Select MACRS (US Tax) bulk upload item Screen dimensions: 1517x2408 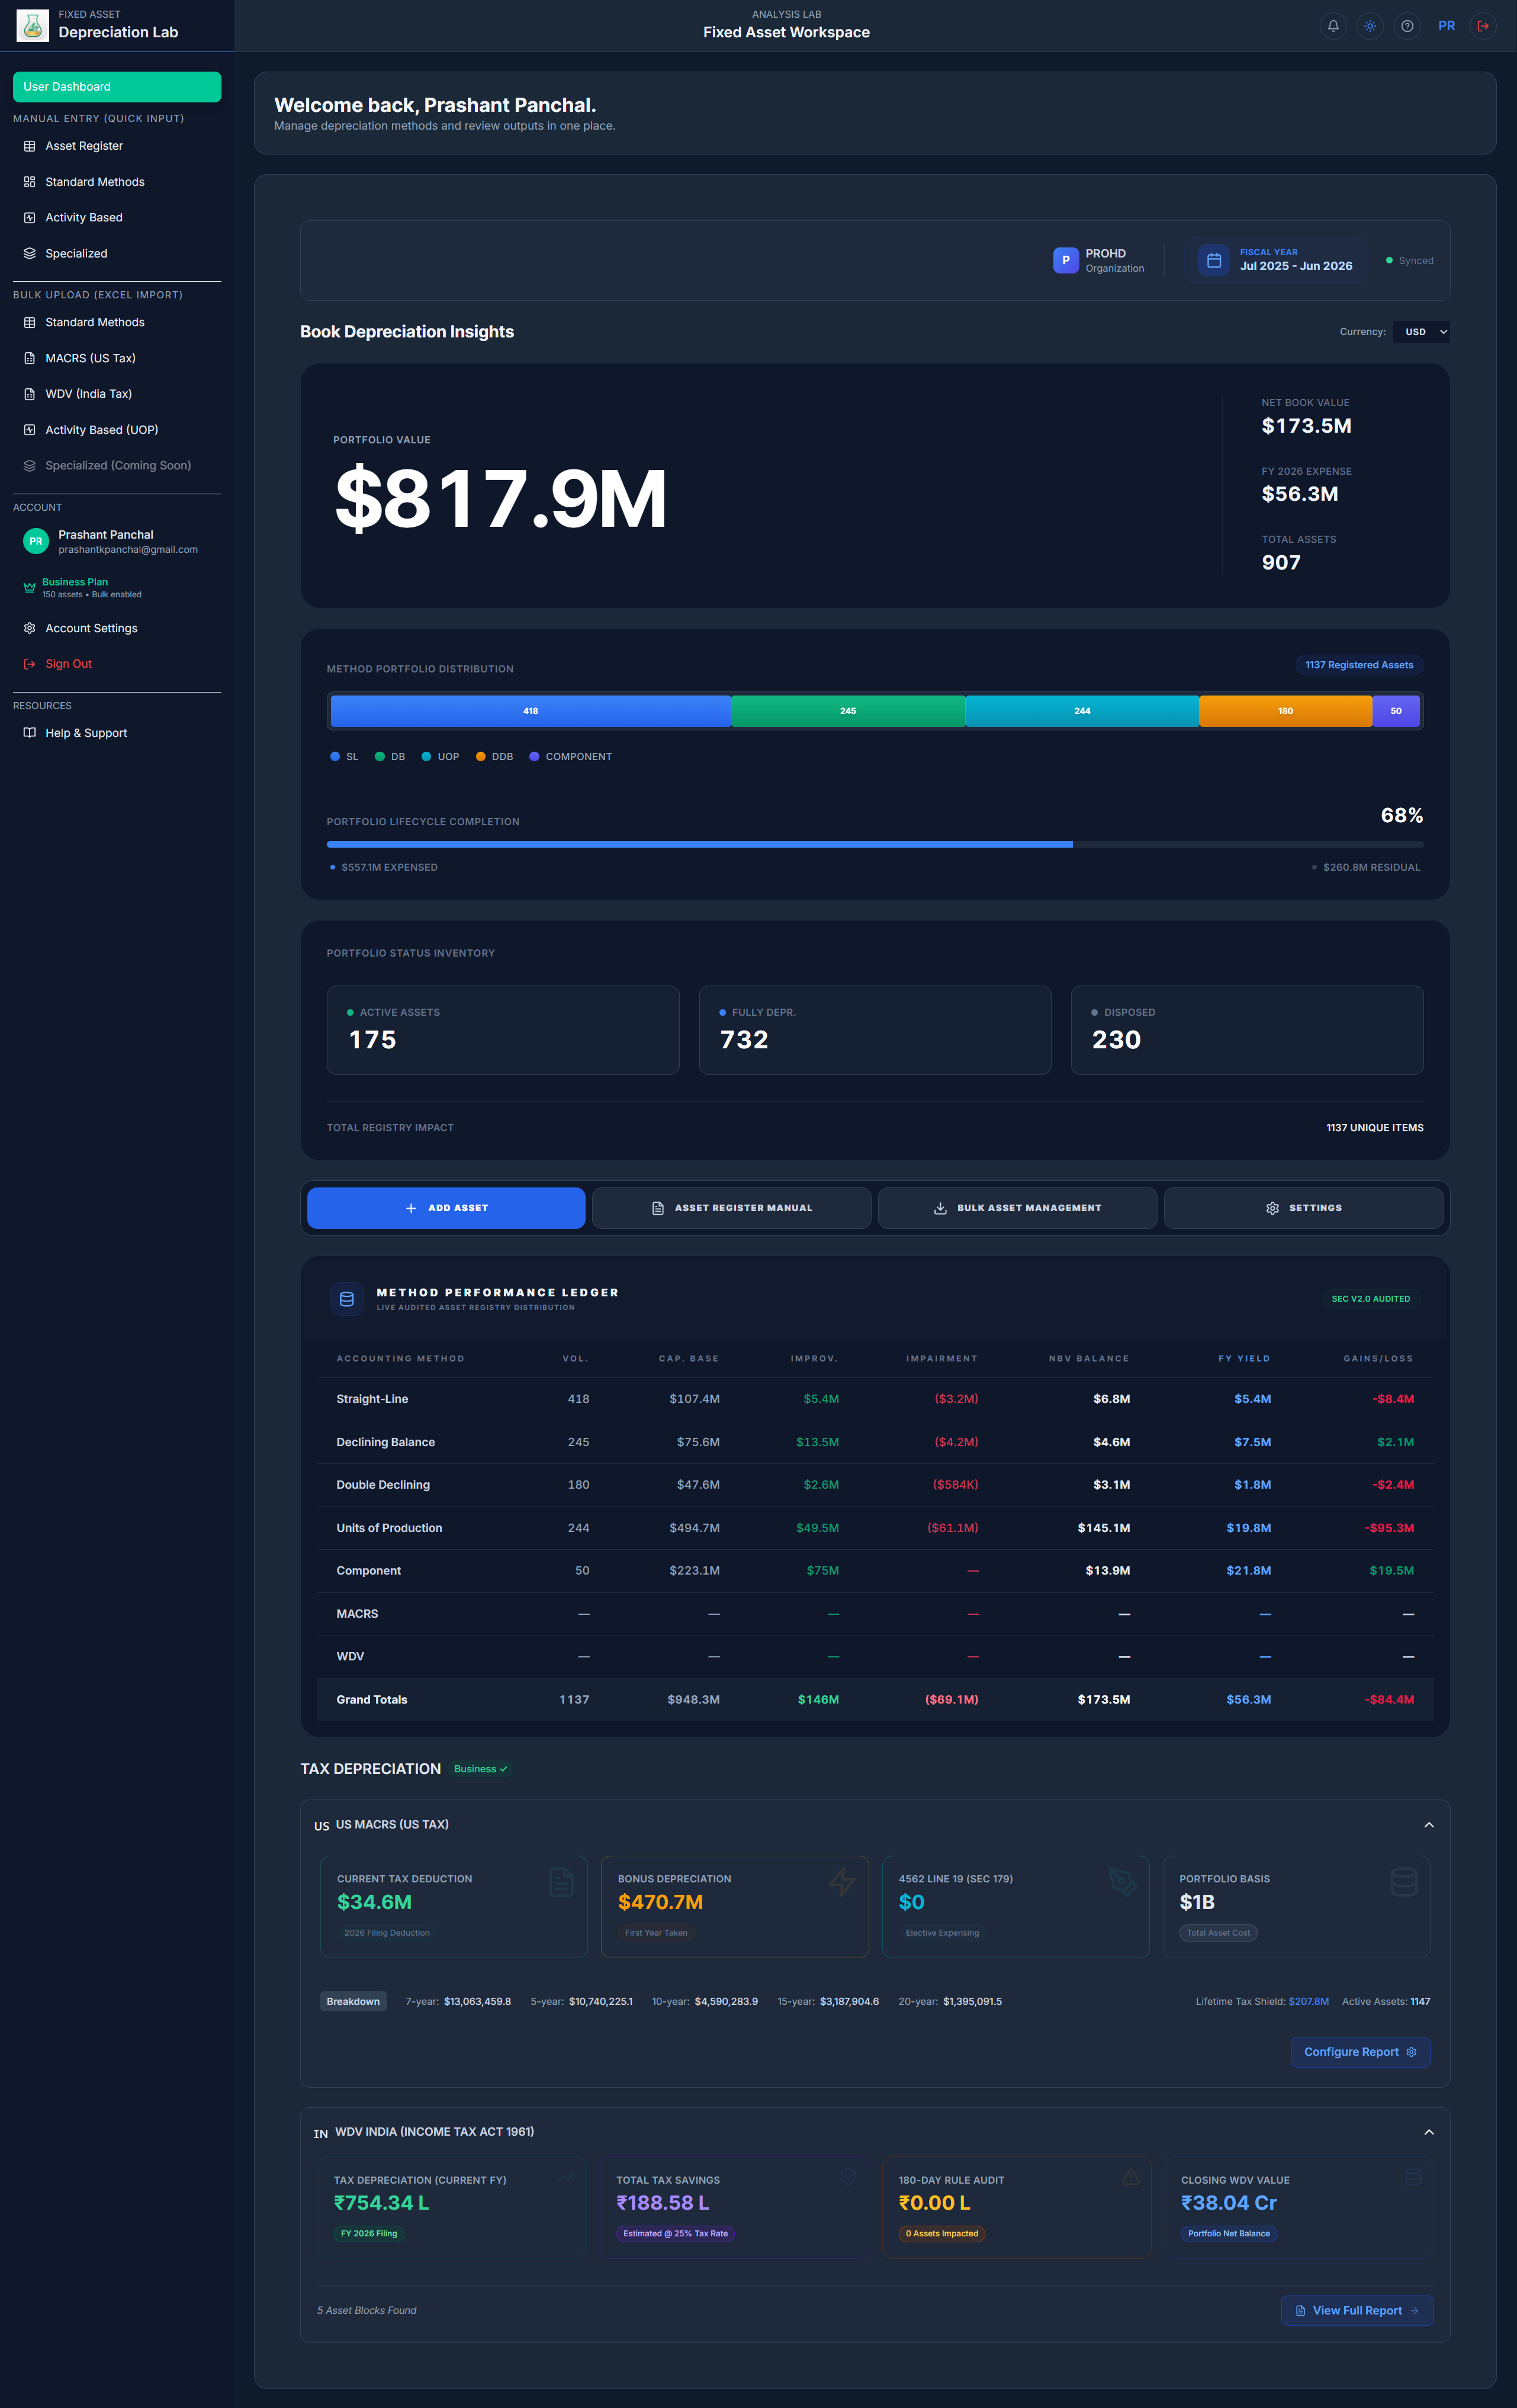click(x=90, y=358)
